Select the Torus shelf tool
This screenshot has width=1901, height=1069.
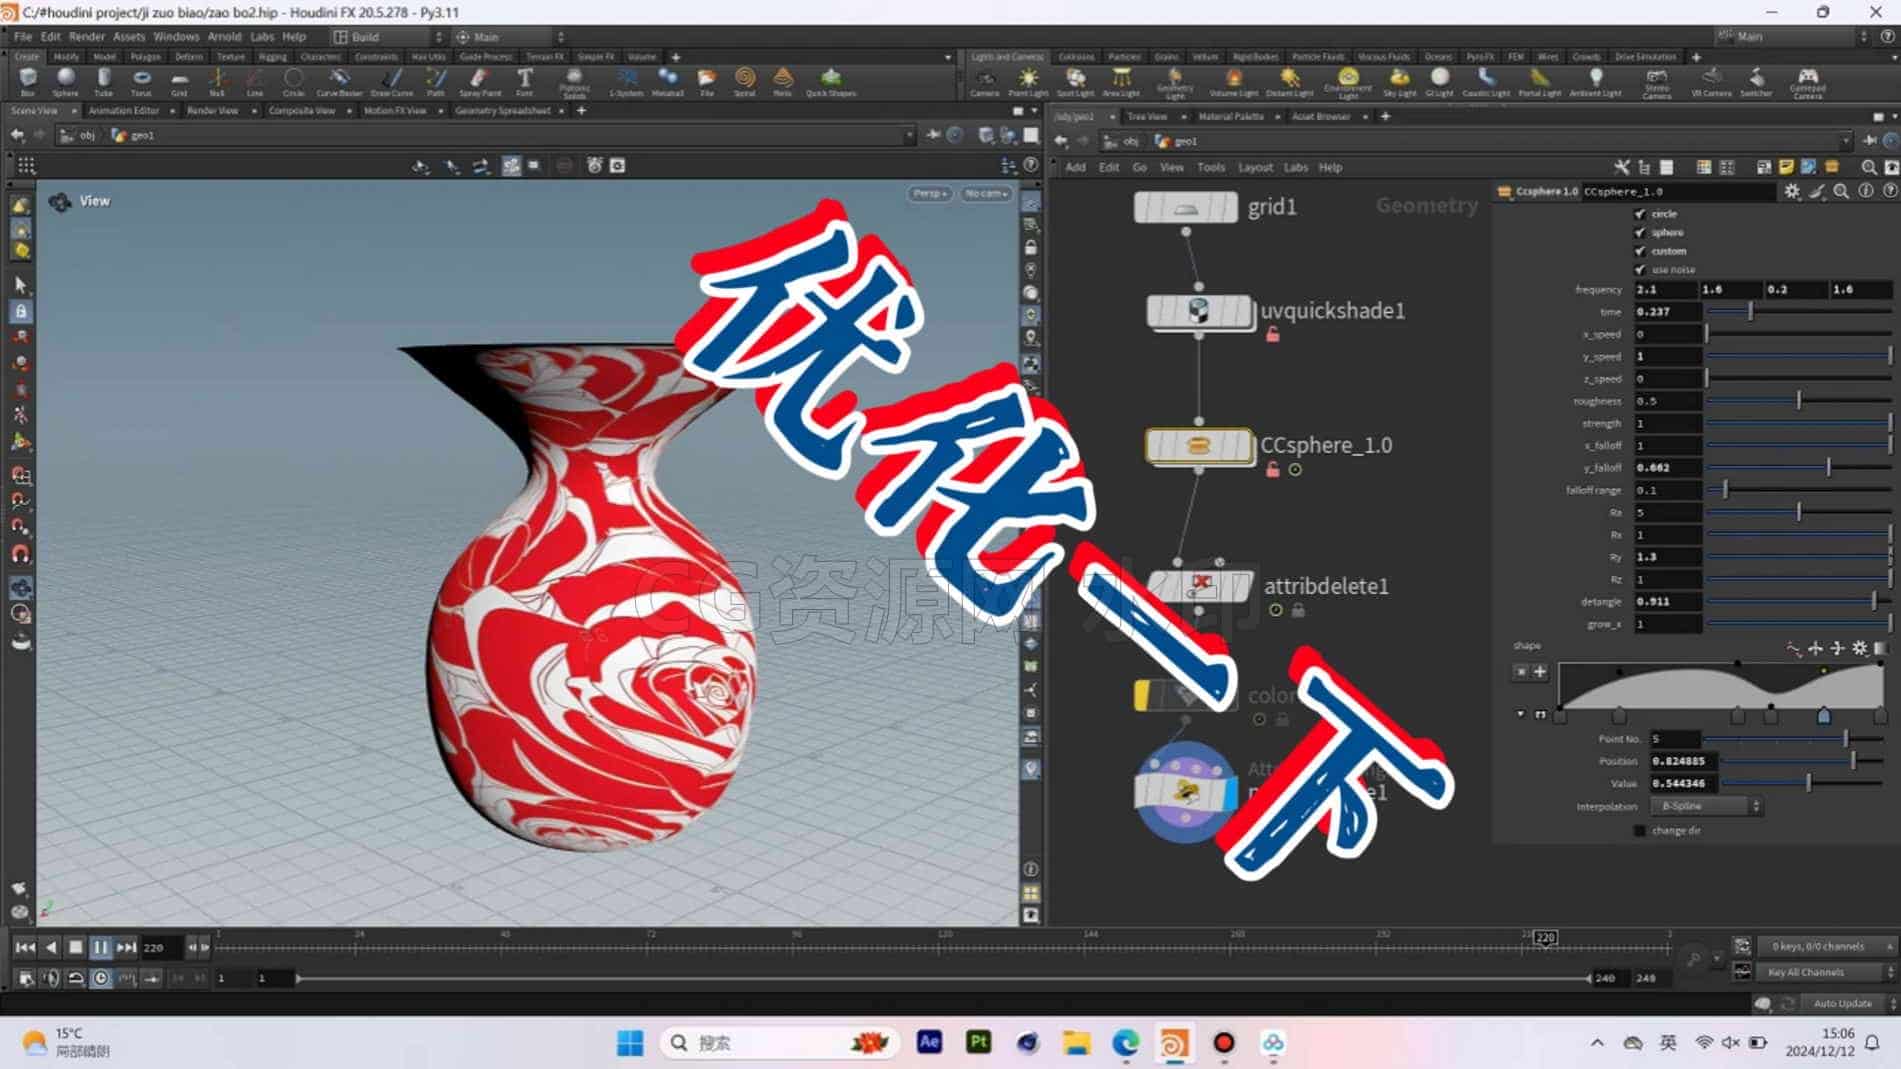click(x=141, y=82)
